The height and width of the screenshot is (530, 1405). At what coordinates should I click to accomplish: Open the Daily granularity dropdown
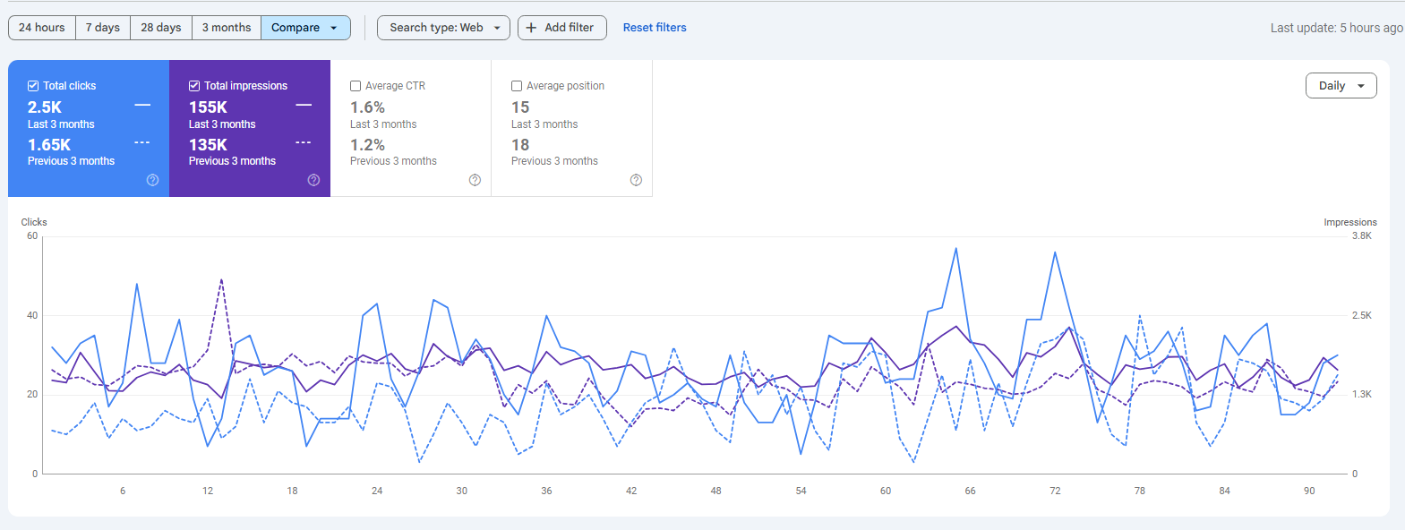pyautogui.click(x=1340, y=86)
